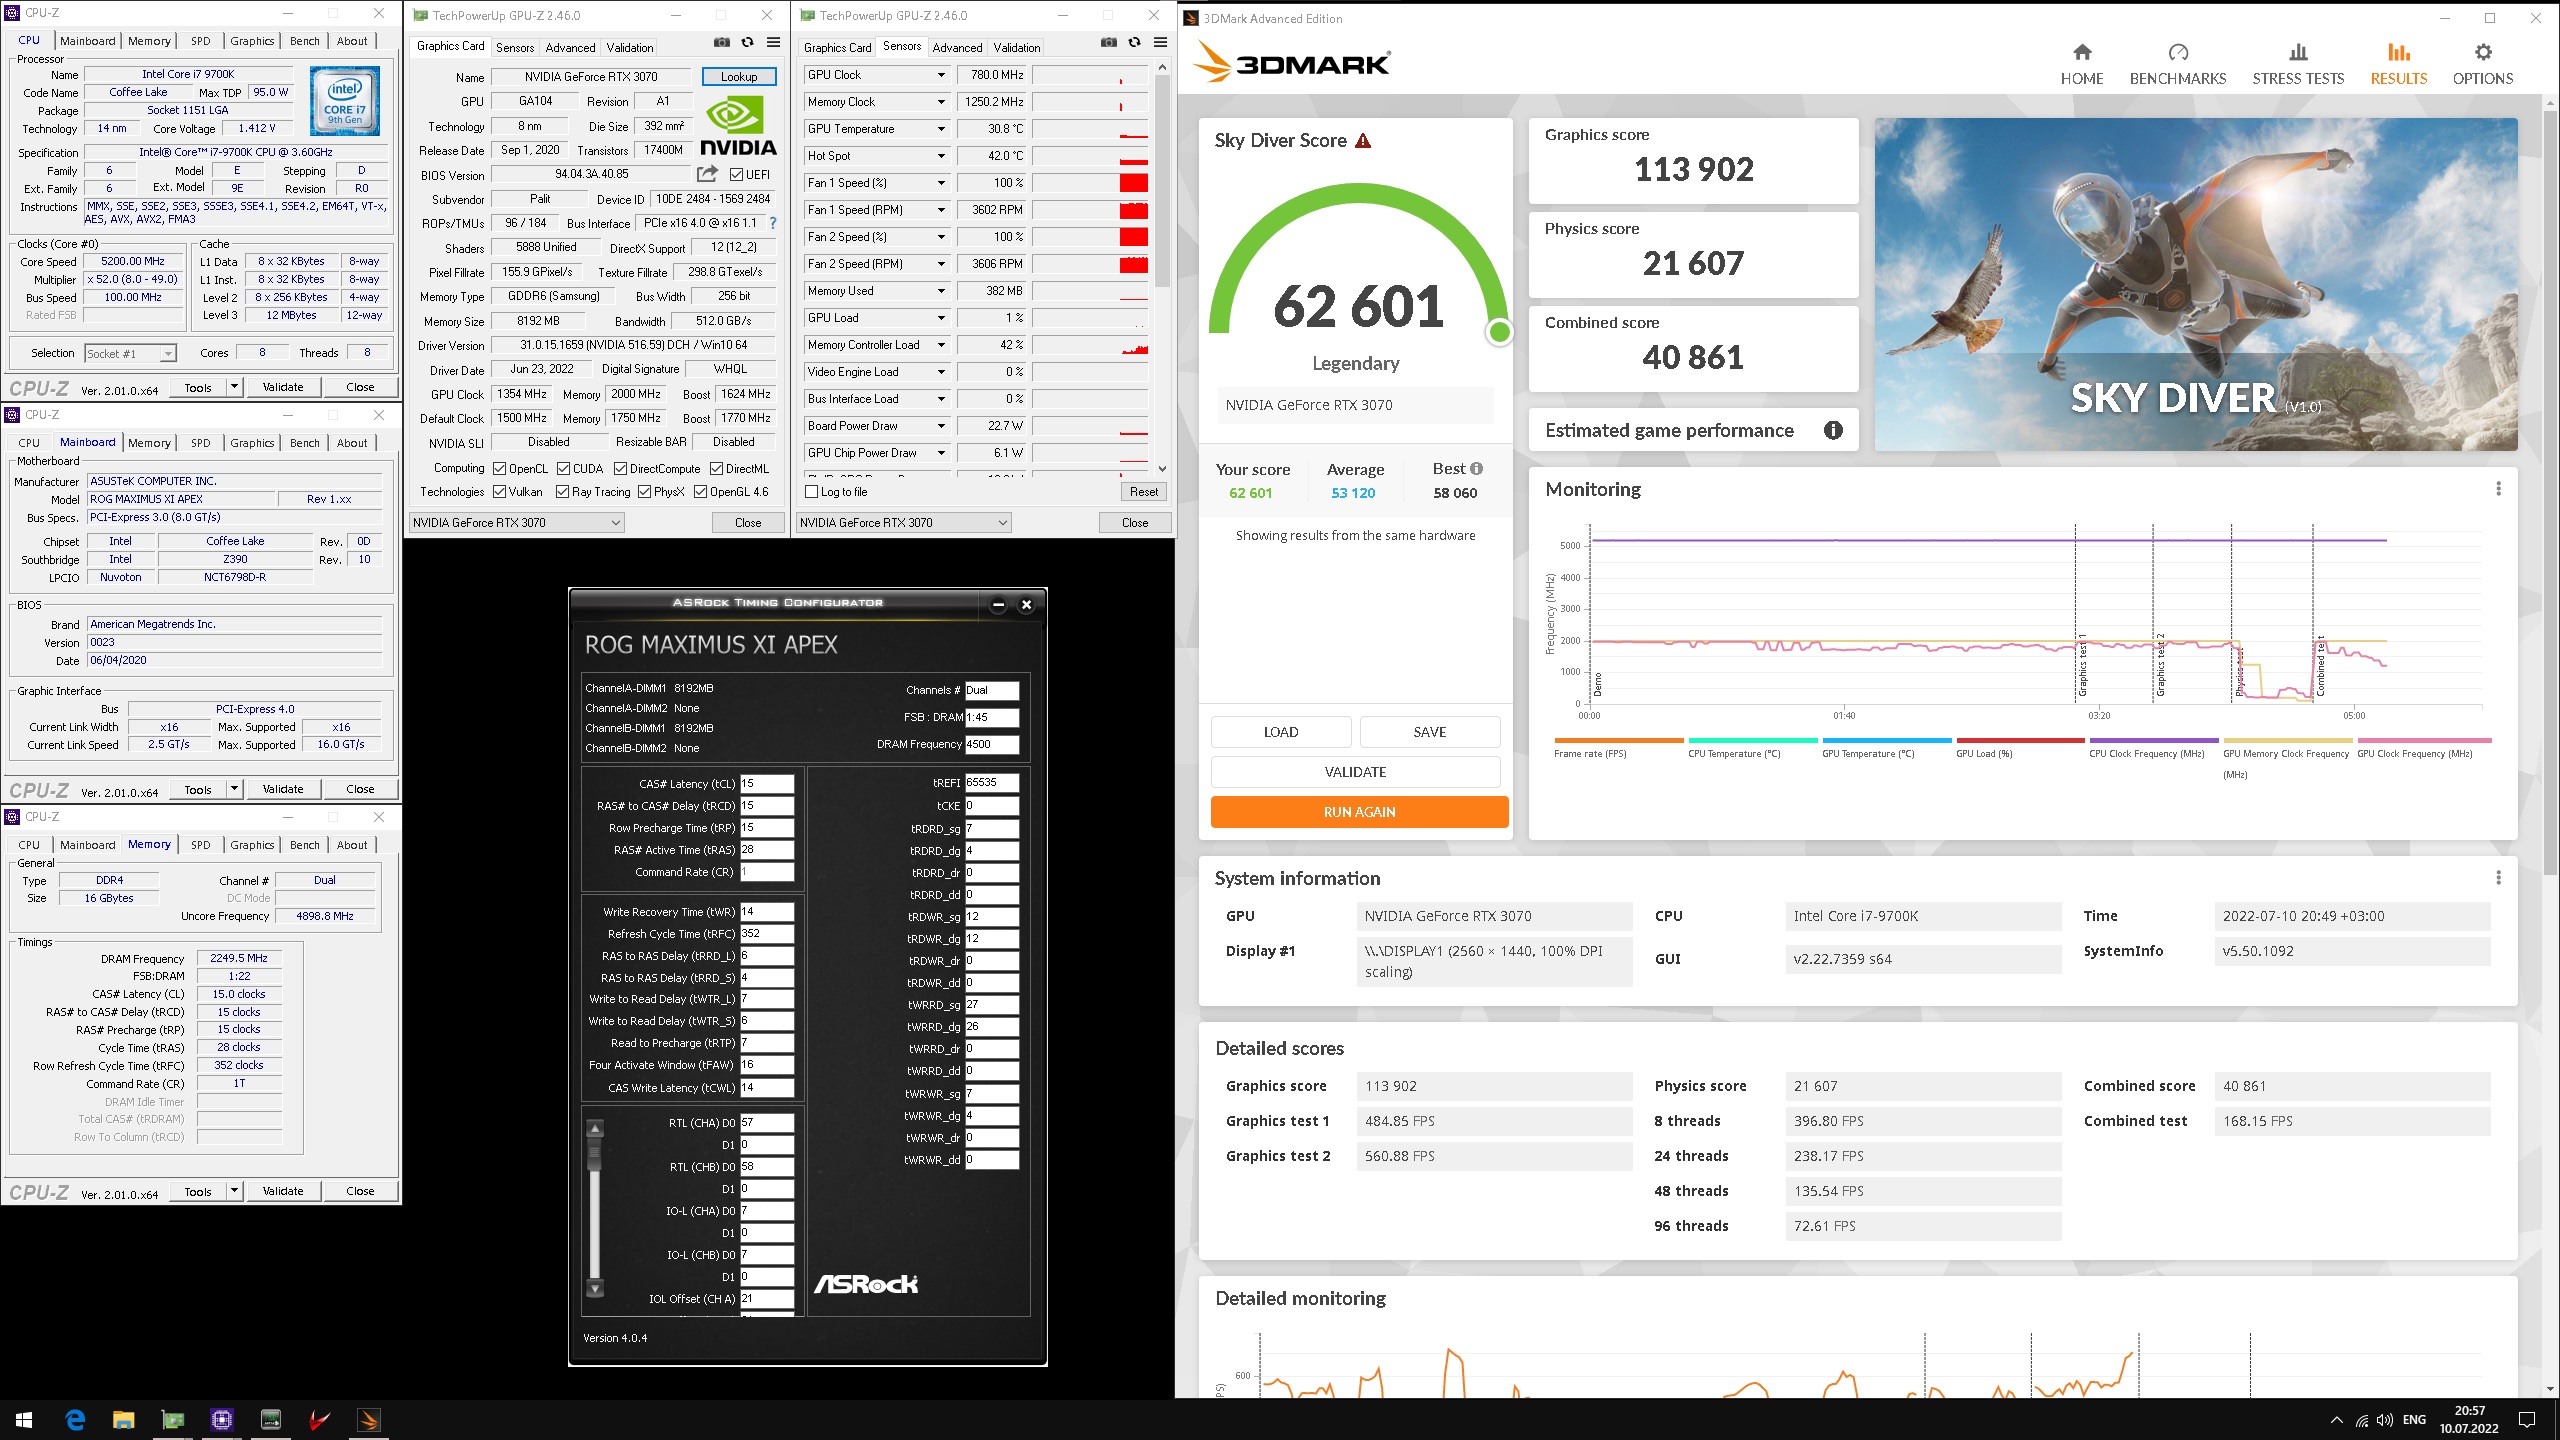Open the Monitoring panel three-dot menu

click(2498, 489)
